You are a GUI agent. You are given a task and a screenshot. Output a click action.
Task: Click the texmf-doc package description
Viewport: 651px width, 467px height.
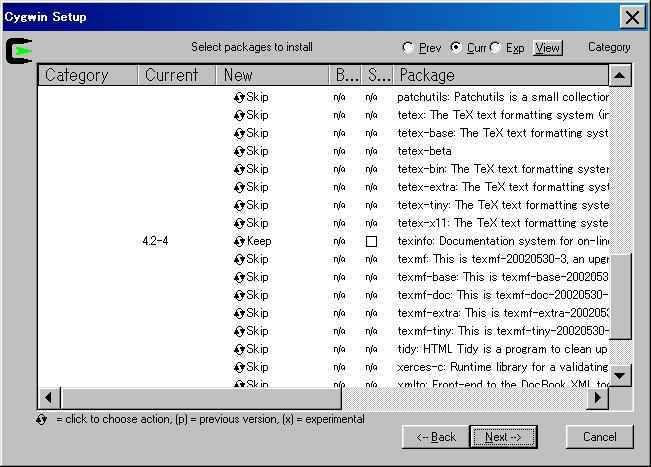pyautogui.click(x=503, y=295)
